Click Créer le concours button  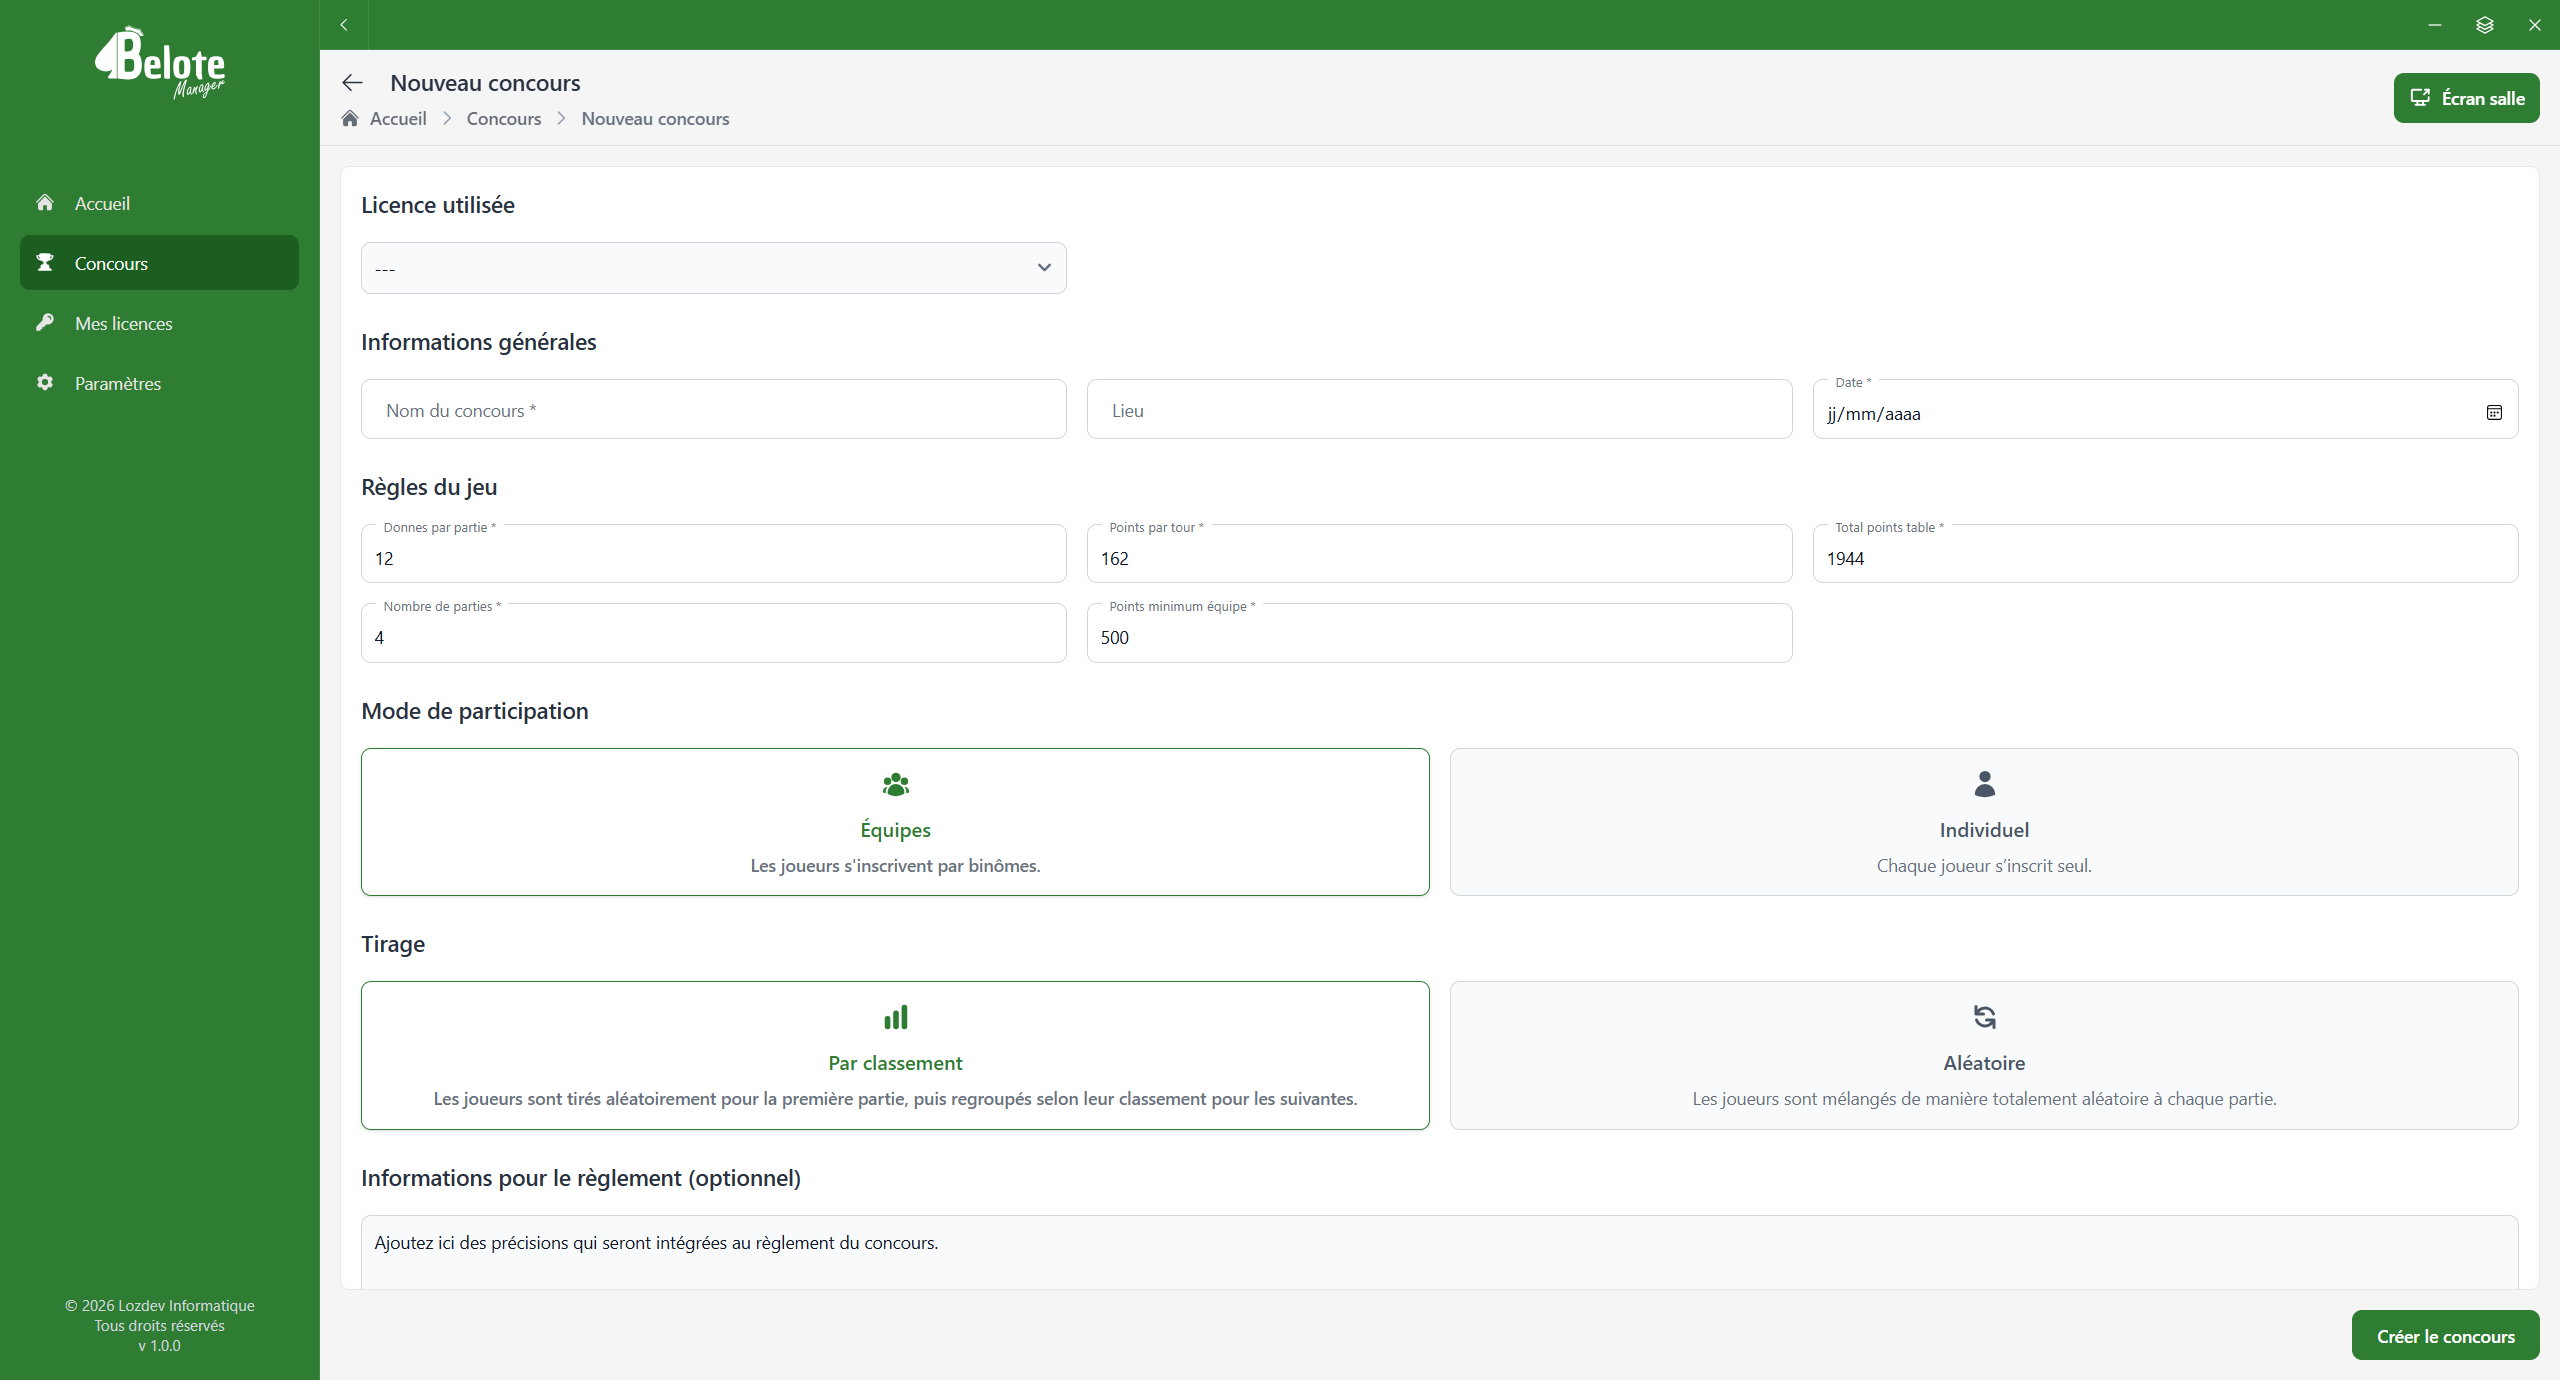tap(2445, 1336)
